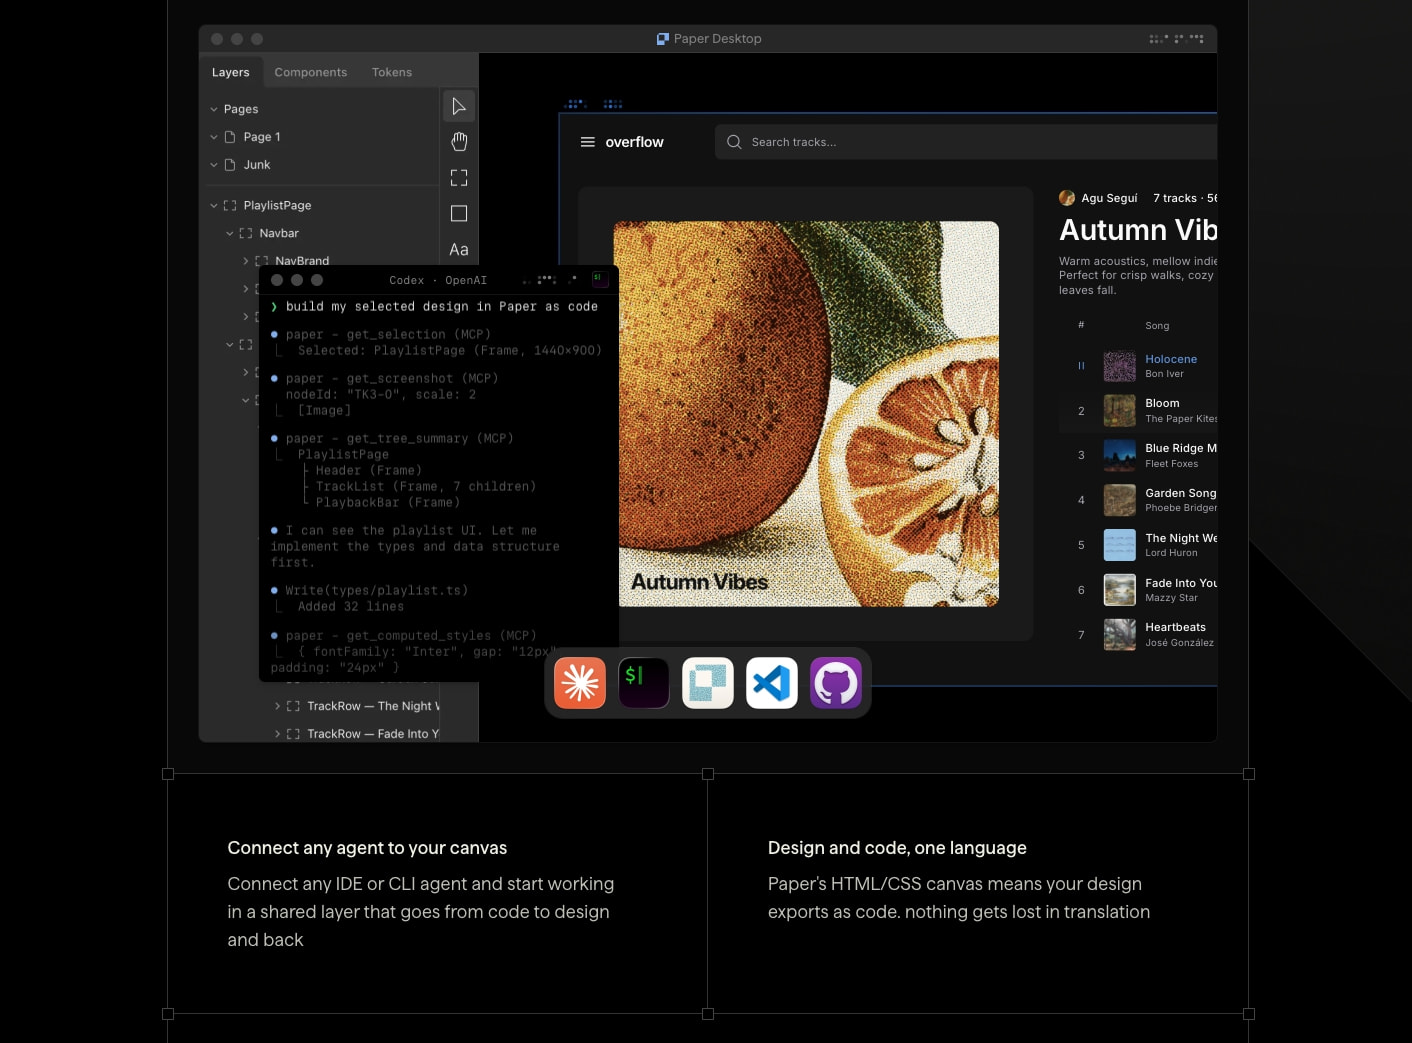1412x1043 pixels.
Task: Expand the TrackRow — Fade Into layer
Action: 278,734
